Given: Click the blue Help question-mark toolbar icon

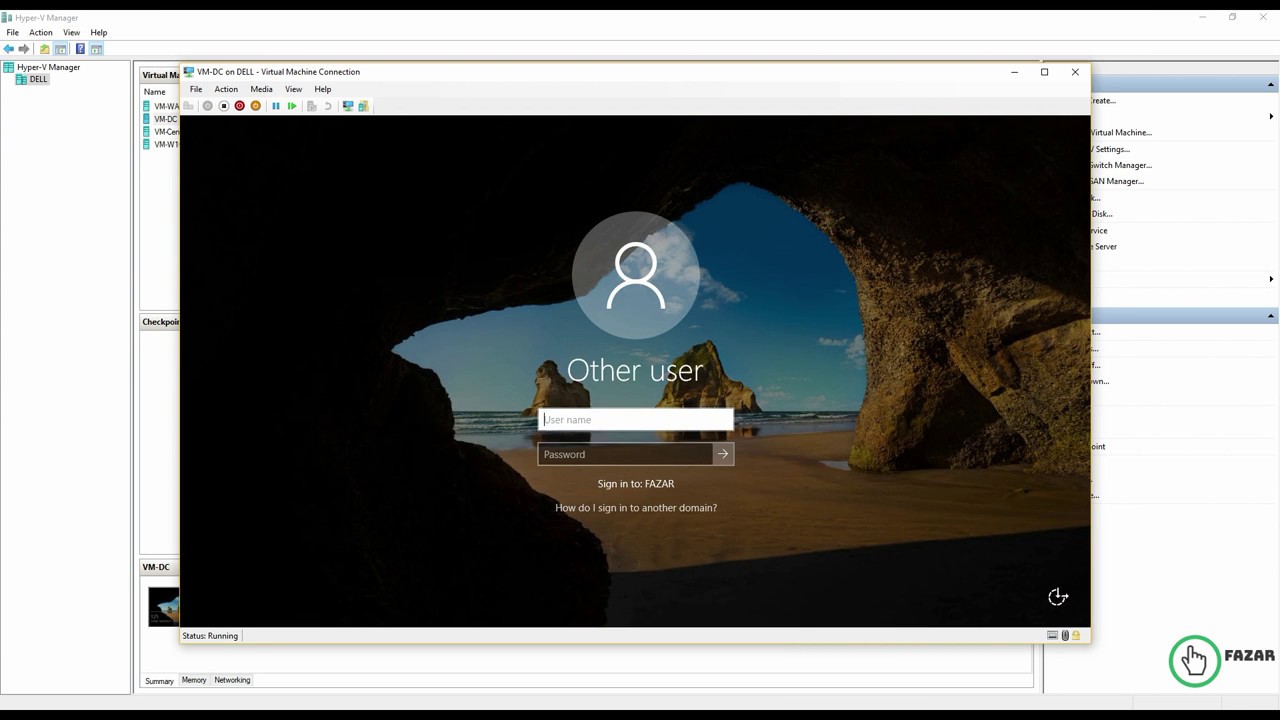Looking at the screenshot, I should 80,49.
